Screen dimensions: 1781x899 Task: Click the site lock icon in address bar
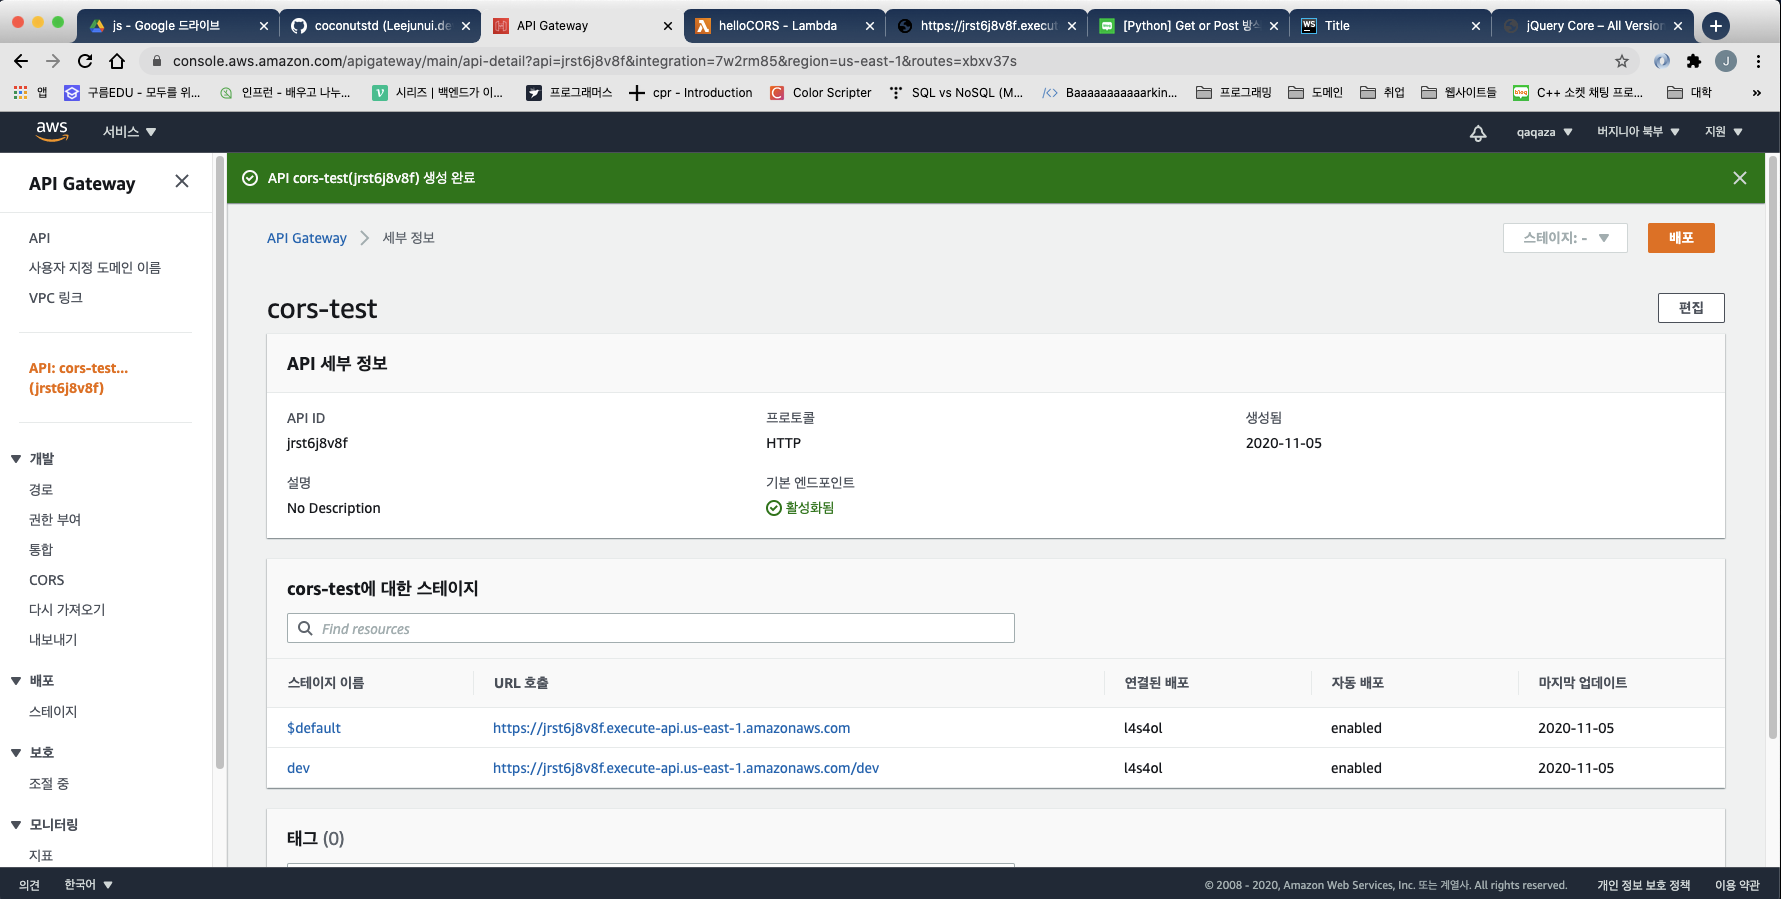[x=157, y=61]
